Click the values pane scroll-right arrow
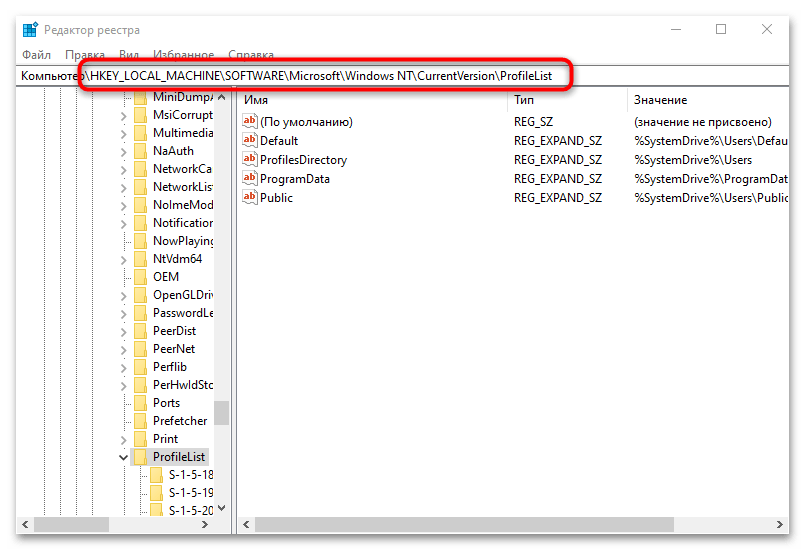The width and height of the screenshot is (805, 550). pos(779,524)
